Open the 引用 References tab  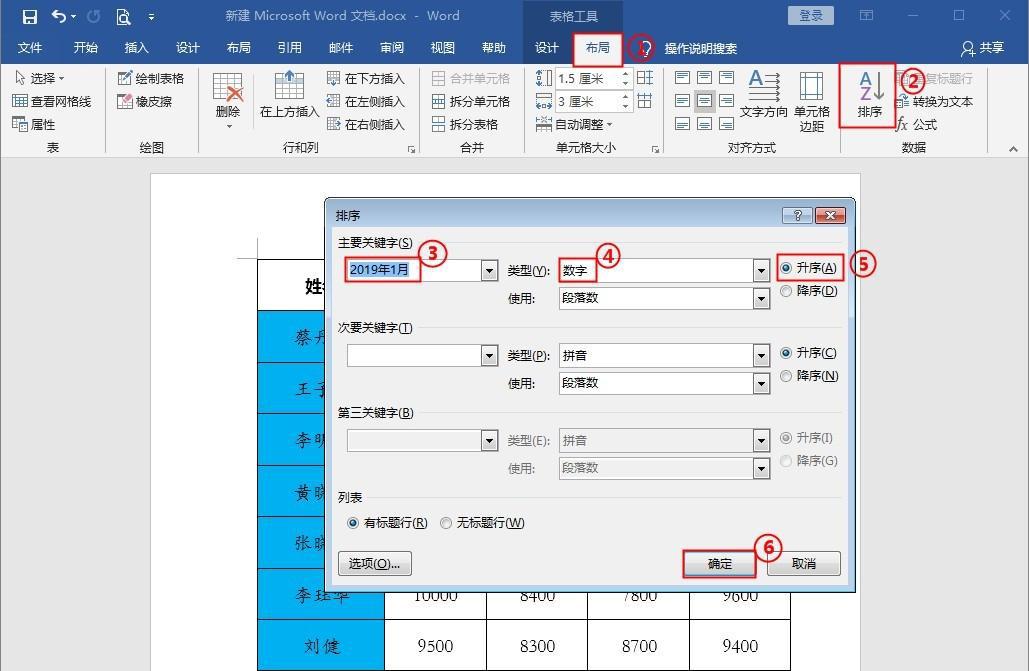289,48
